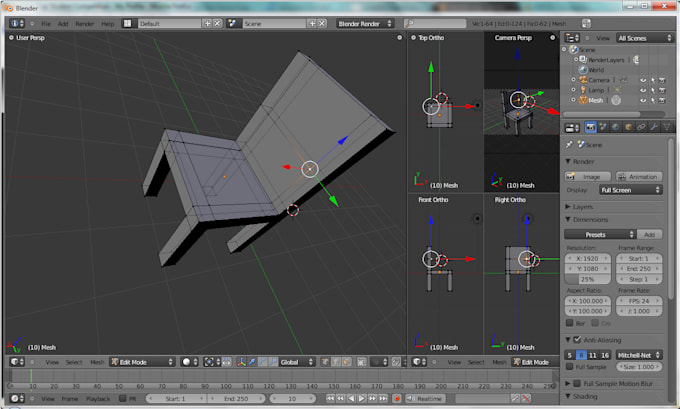Open the Info editor type icon
Viewport: 680px width, 409px height.
[x=17, y=23]
